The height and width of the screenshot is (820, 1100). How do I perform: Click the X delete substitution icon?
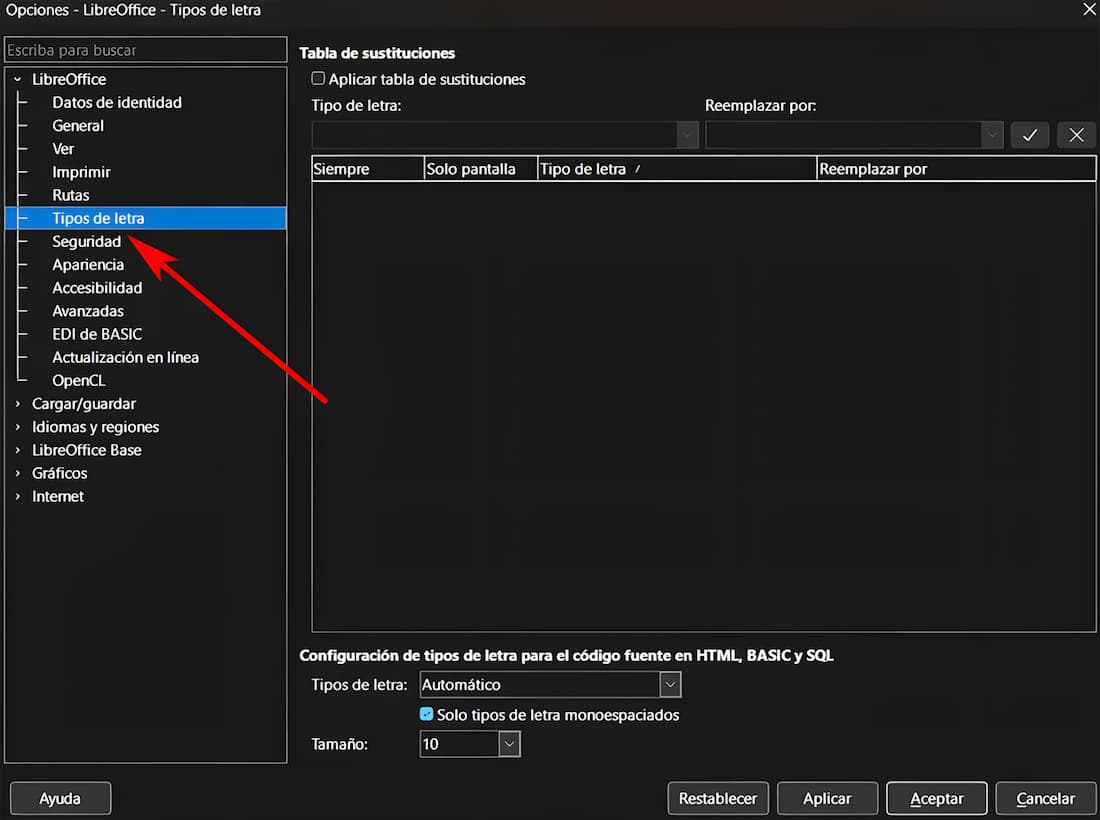coord(1076,135)
